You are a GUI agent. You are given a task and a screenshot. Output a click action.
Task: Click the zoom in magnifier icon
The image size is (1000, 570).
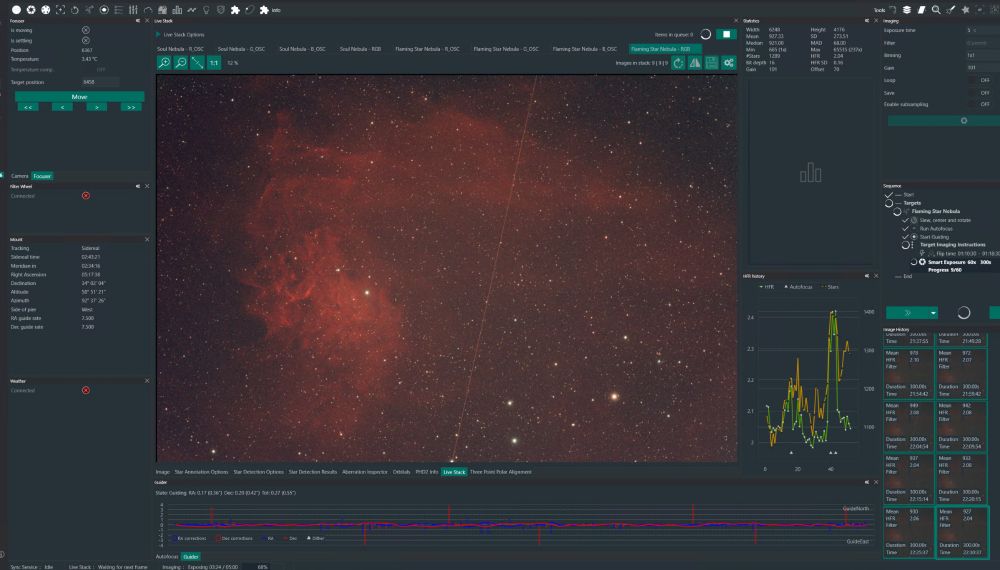(x=165, y=62)
